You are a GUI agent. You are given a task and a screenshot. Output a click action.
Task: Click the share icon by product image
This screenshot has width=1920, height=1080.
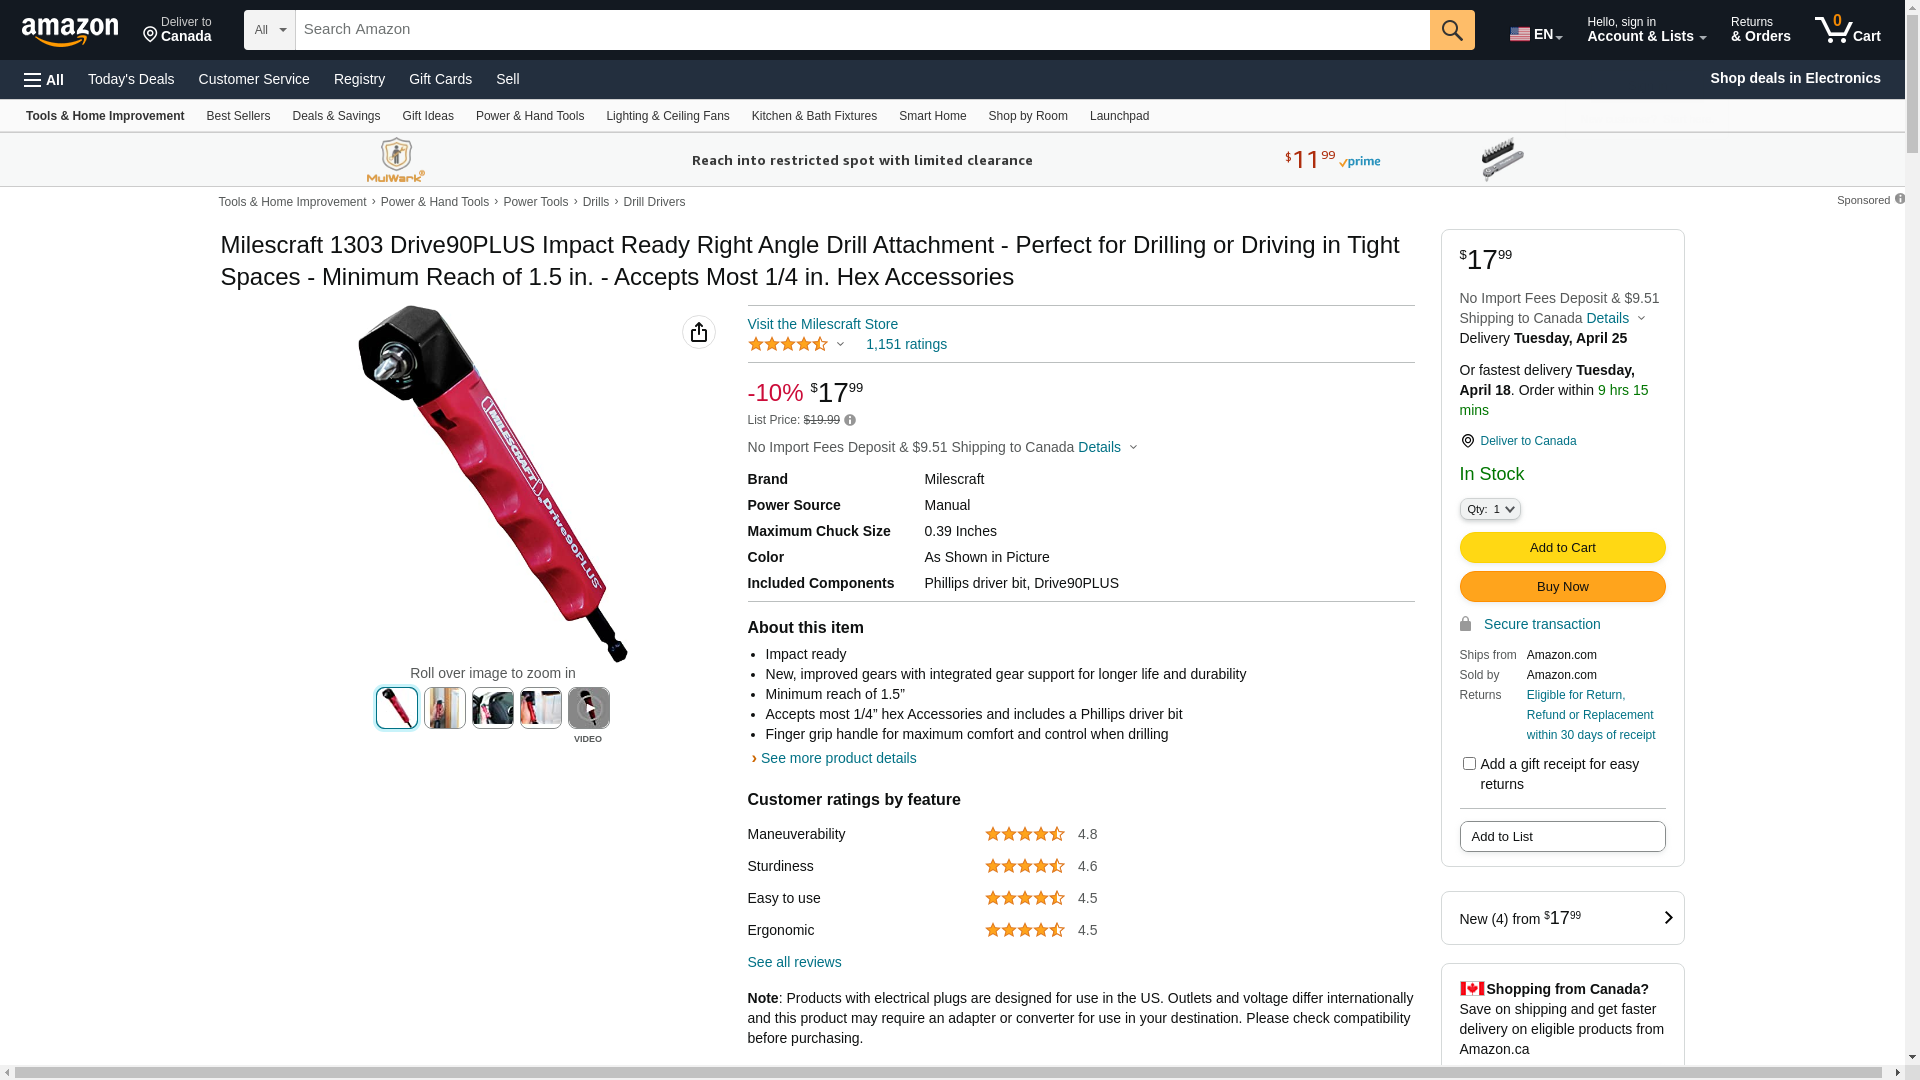tap(699, 332)
